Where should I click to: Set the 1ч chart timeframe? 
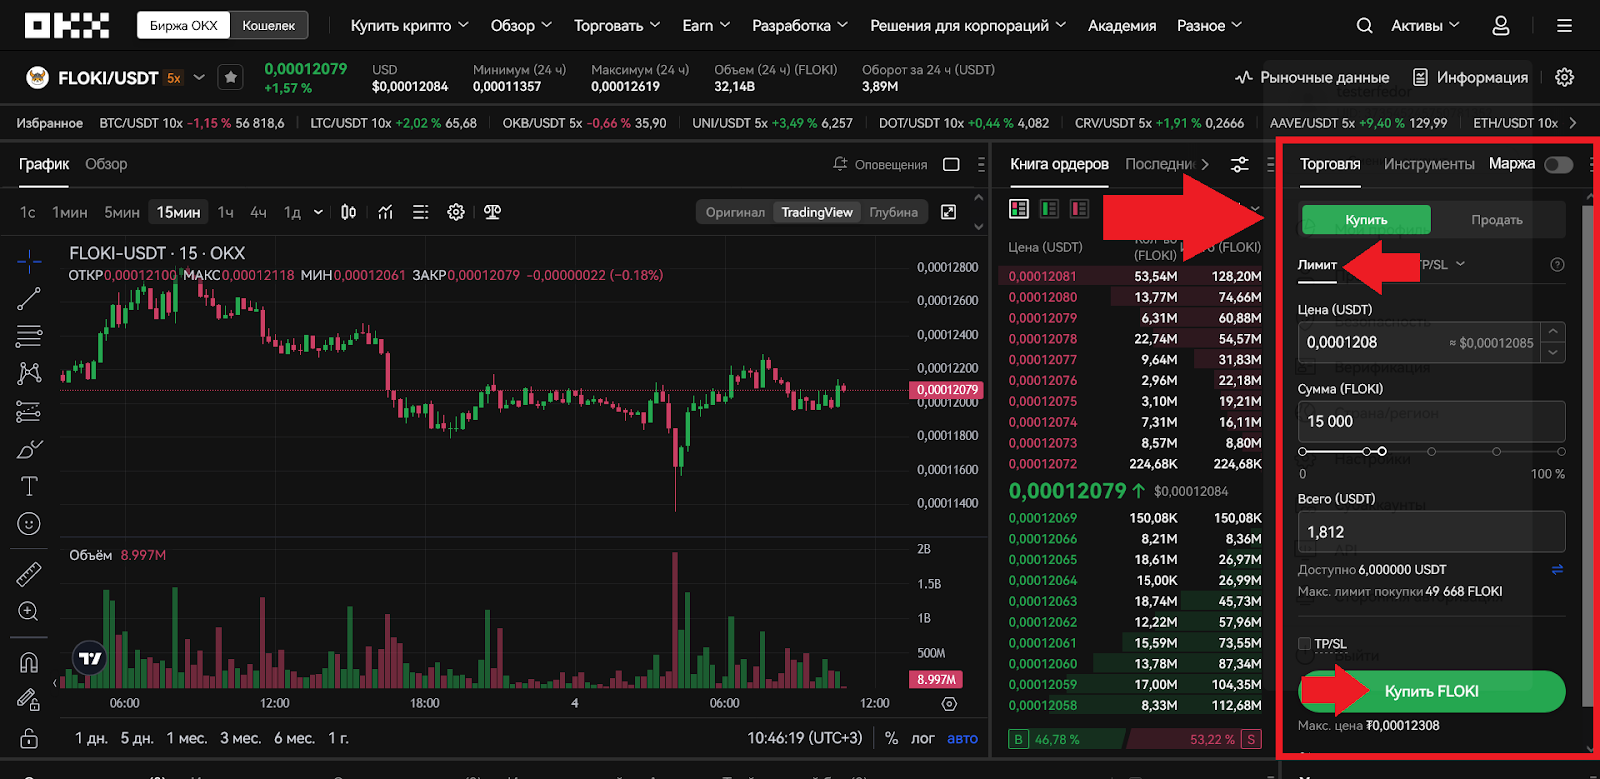tap(226, 212)
